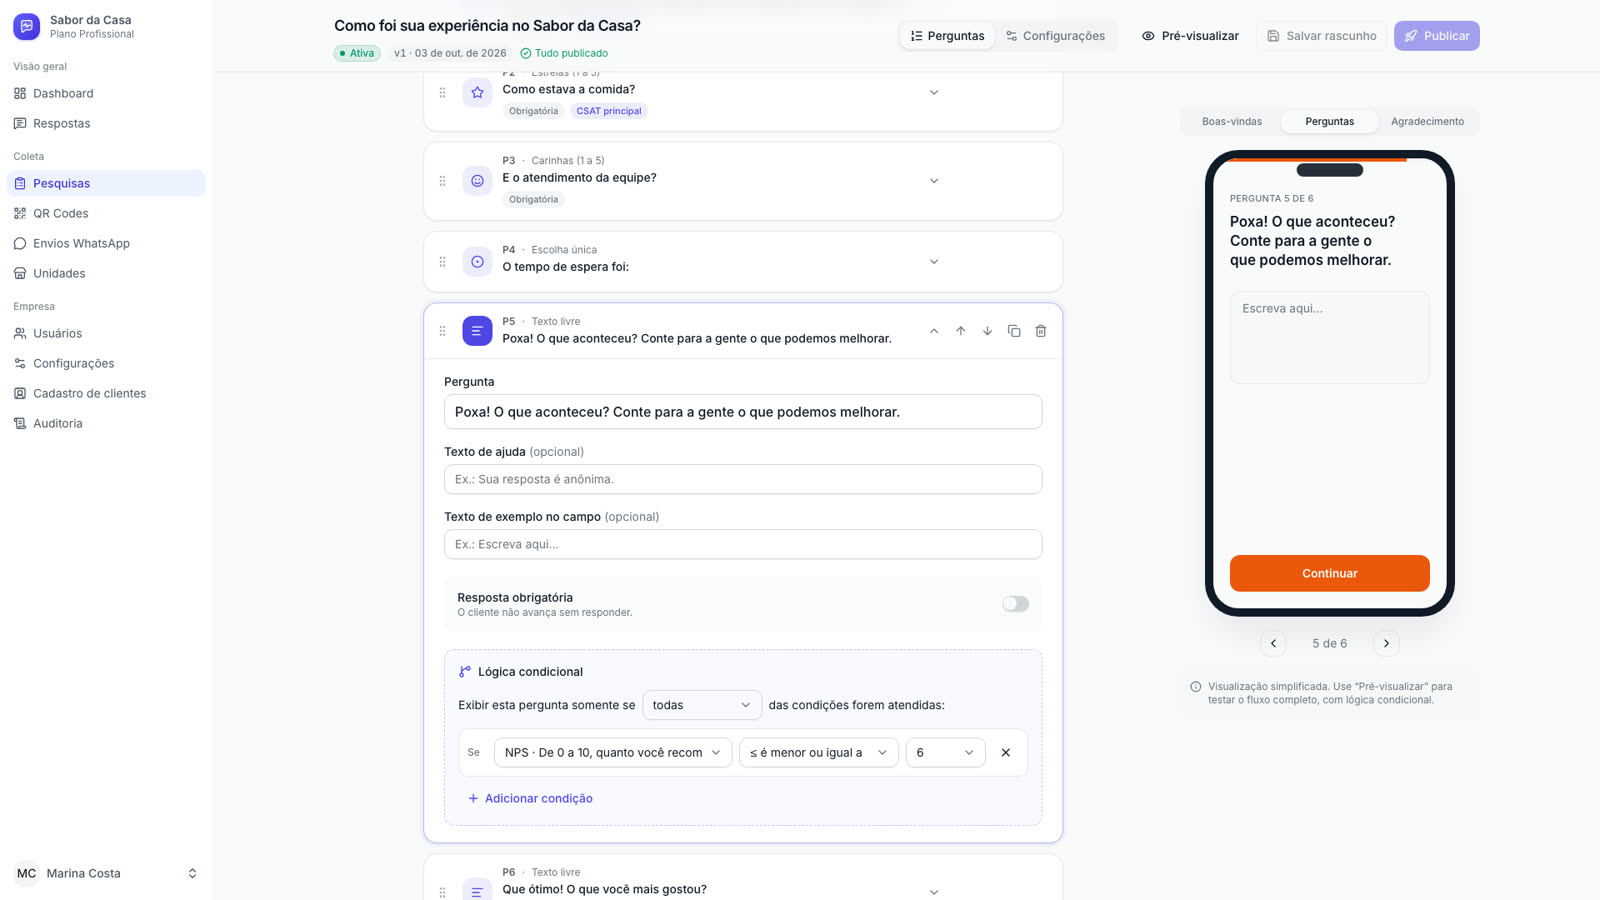Collapse the open question P5 chevron

(x=934, y=331)
